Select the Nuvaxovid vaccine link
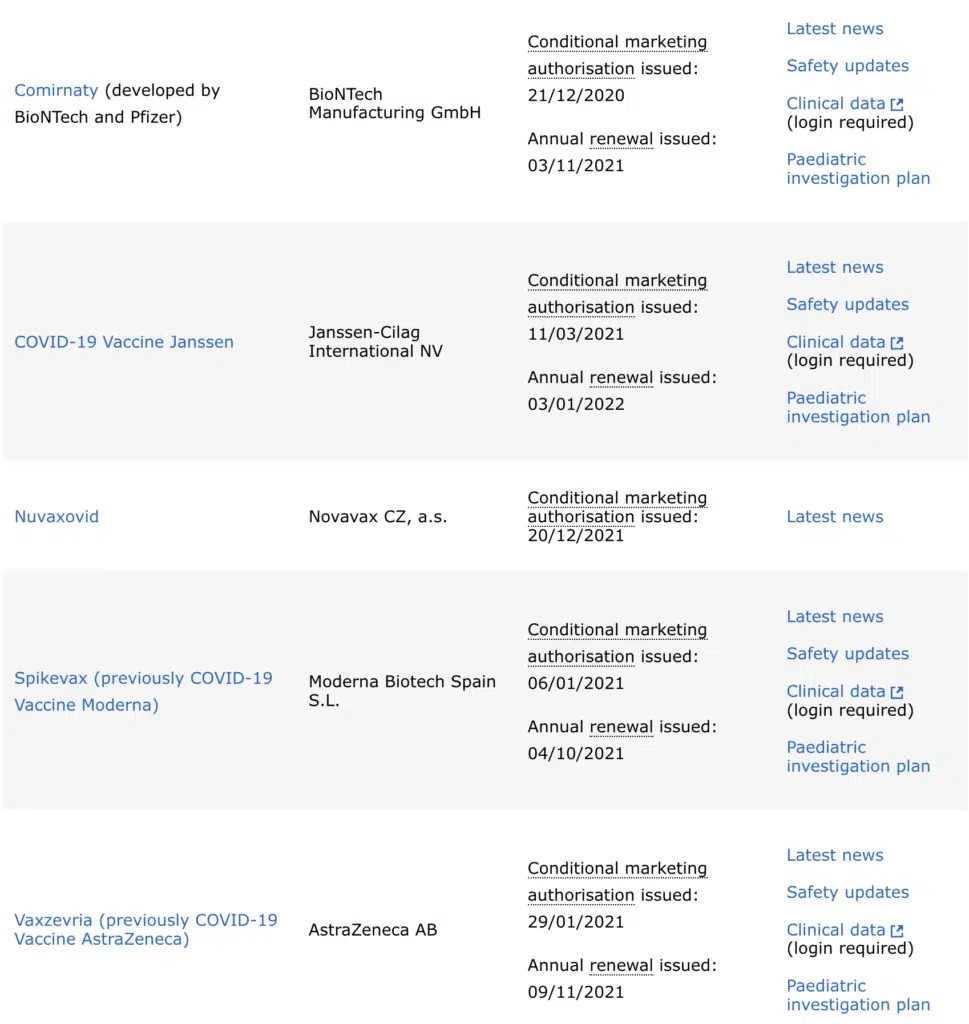Viewport: 969px width, 1024px height. pos(57,517)
